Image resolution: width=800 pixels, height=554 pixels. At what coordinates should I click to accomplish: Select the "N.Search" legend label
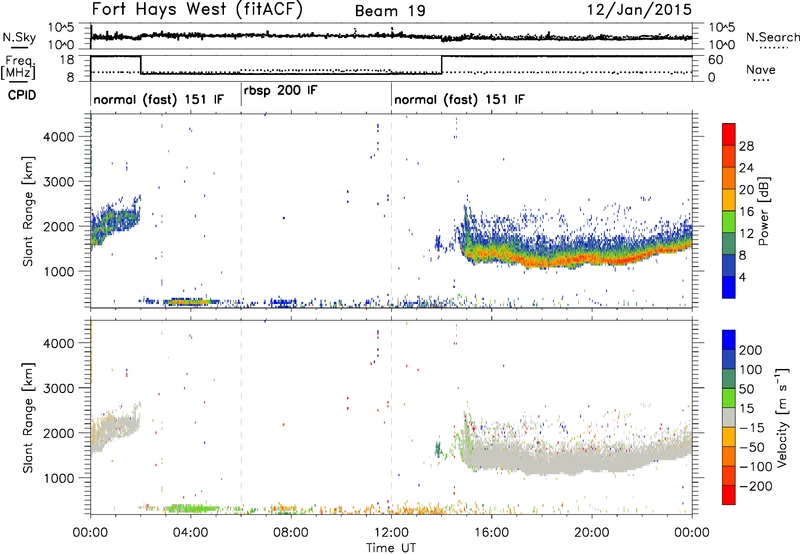[x=772, y=37]
